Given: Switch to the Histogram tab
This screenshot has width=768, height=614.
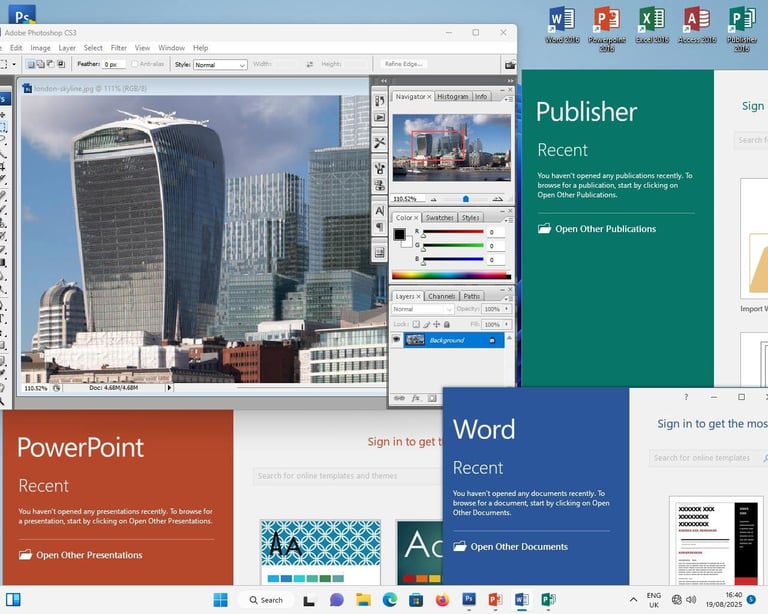Looking at the screenshot, I should click(453, 96).
